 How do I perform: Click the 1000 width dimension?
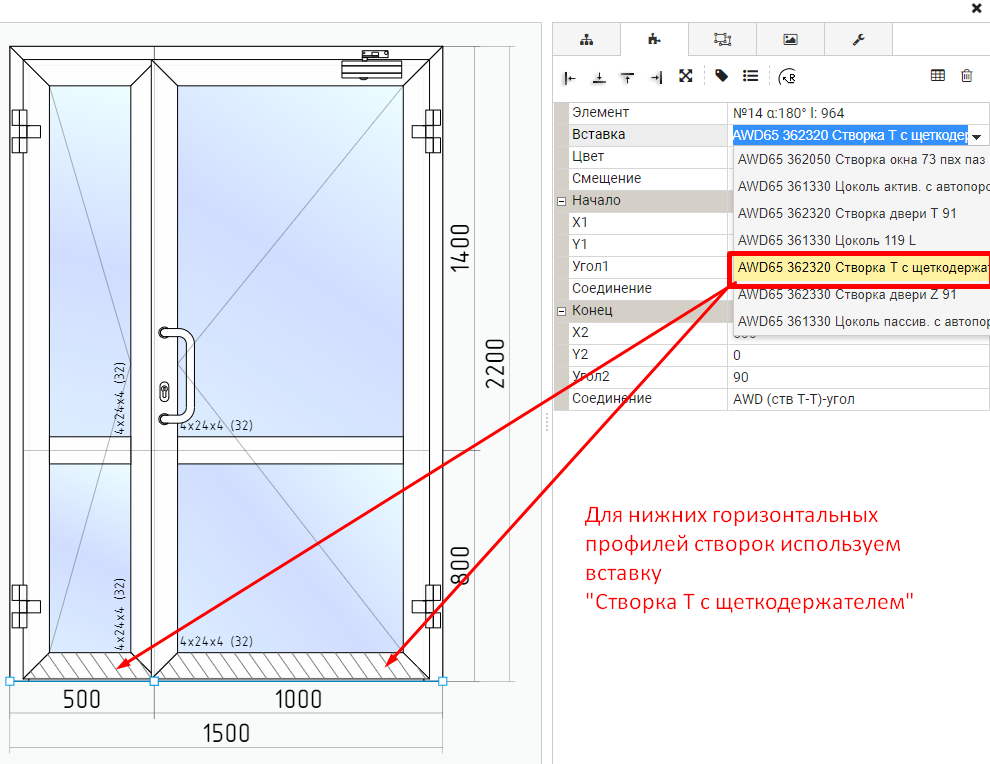tap(298, 700)
